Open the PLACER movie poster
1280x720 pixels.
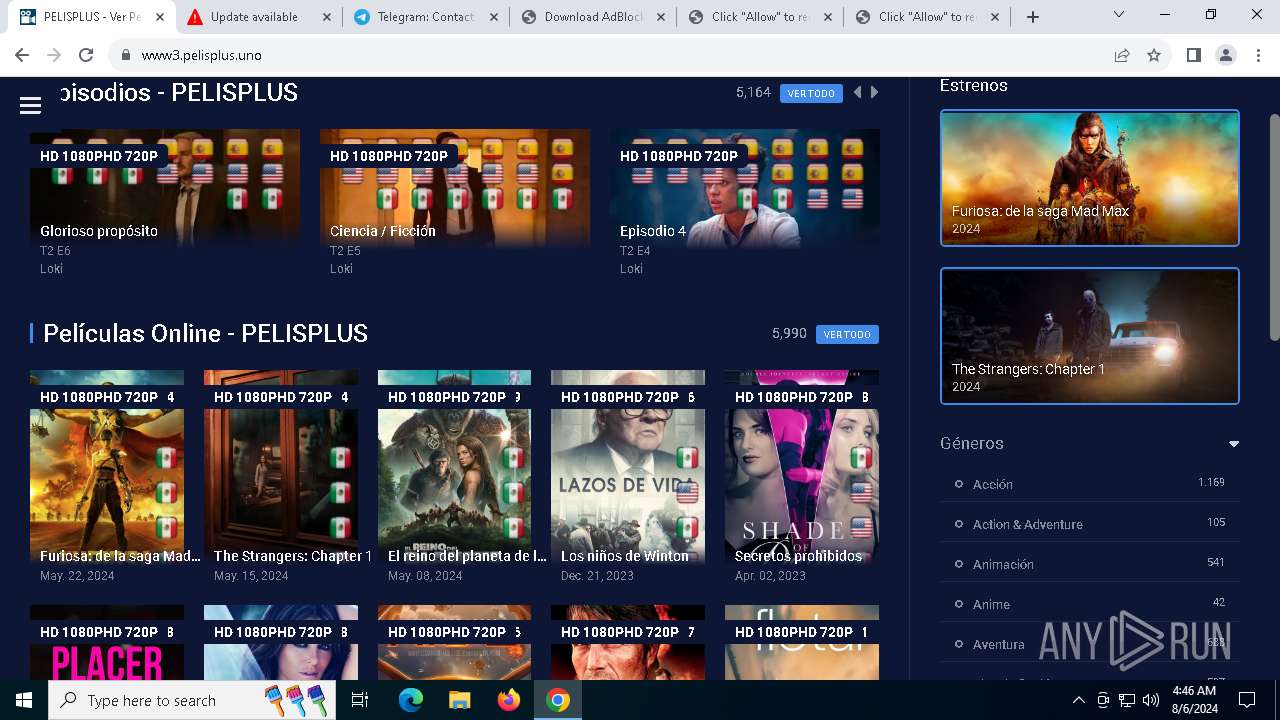point(107,642)
